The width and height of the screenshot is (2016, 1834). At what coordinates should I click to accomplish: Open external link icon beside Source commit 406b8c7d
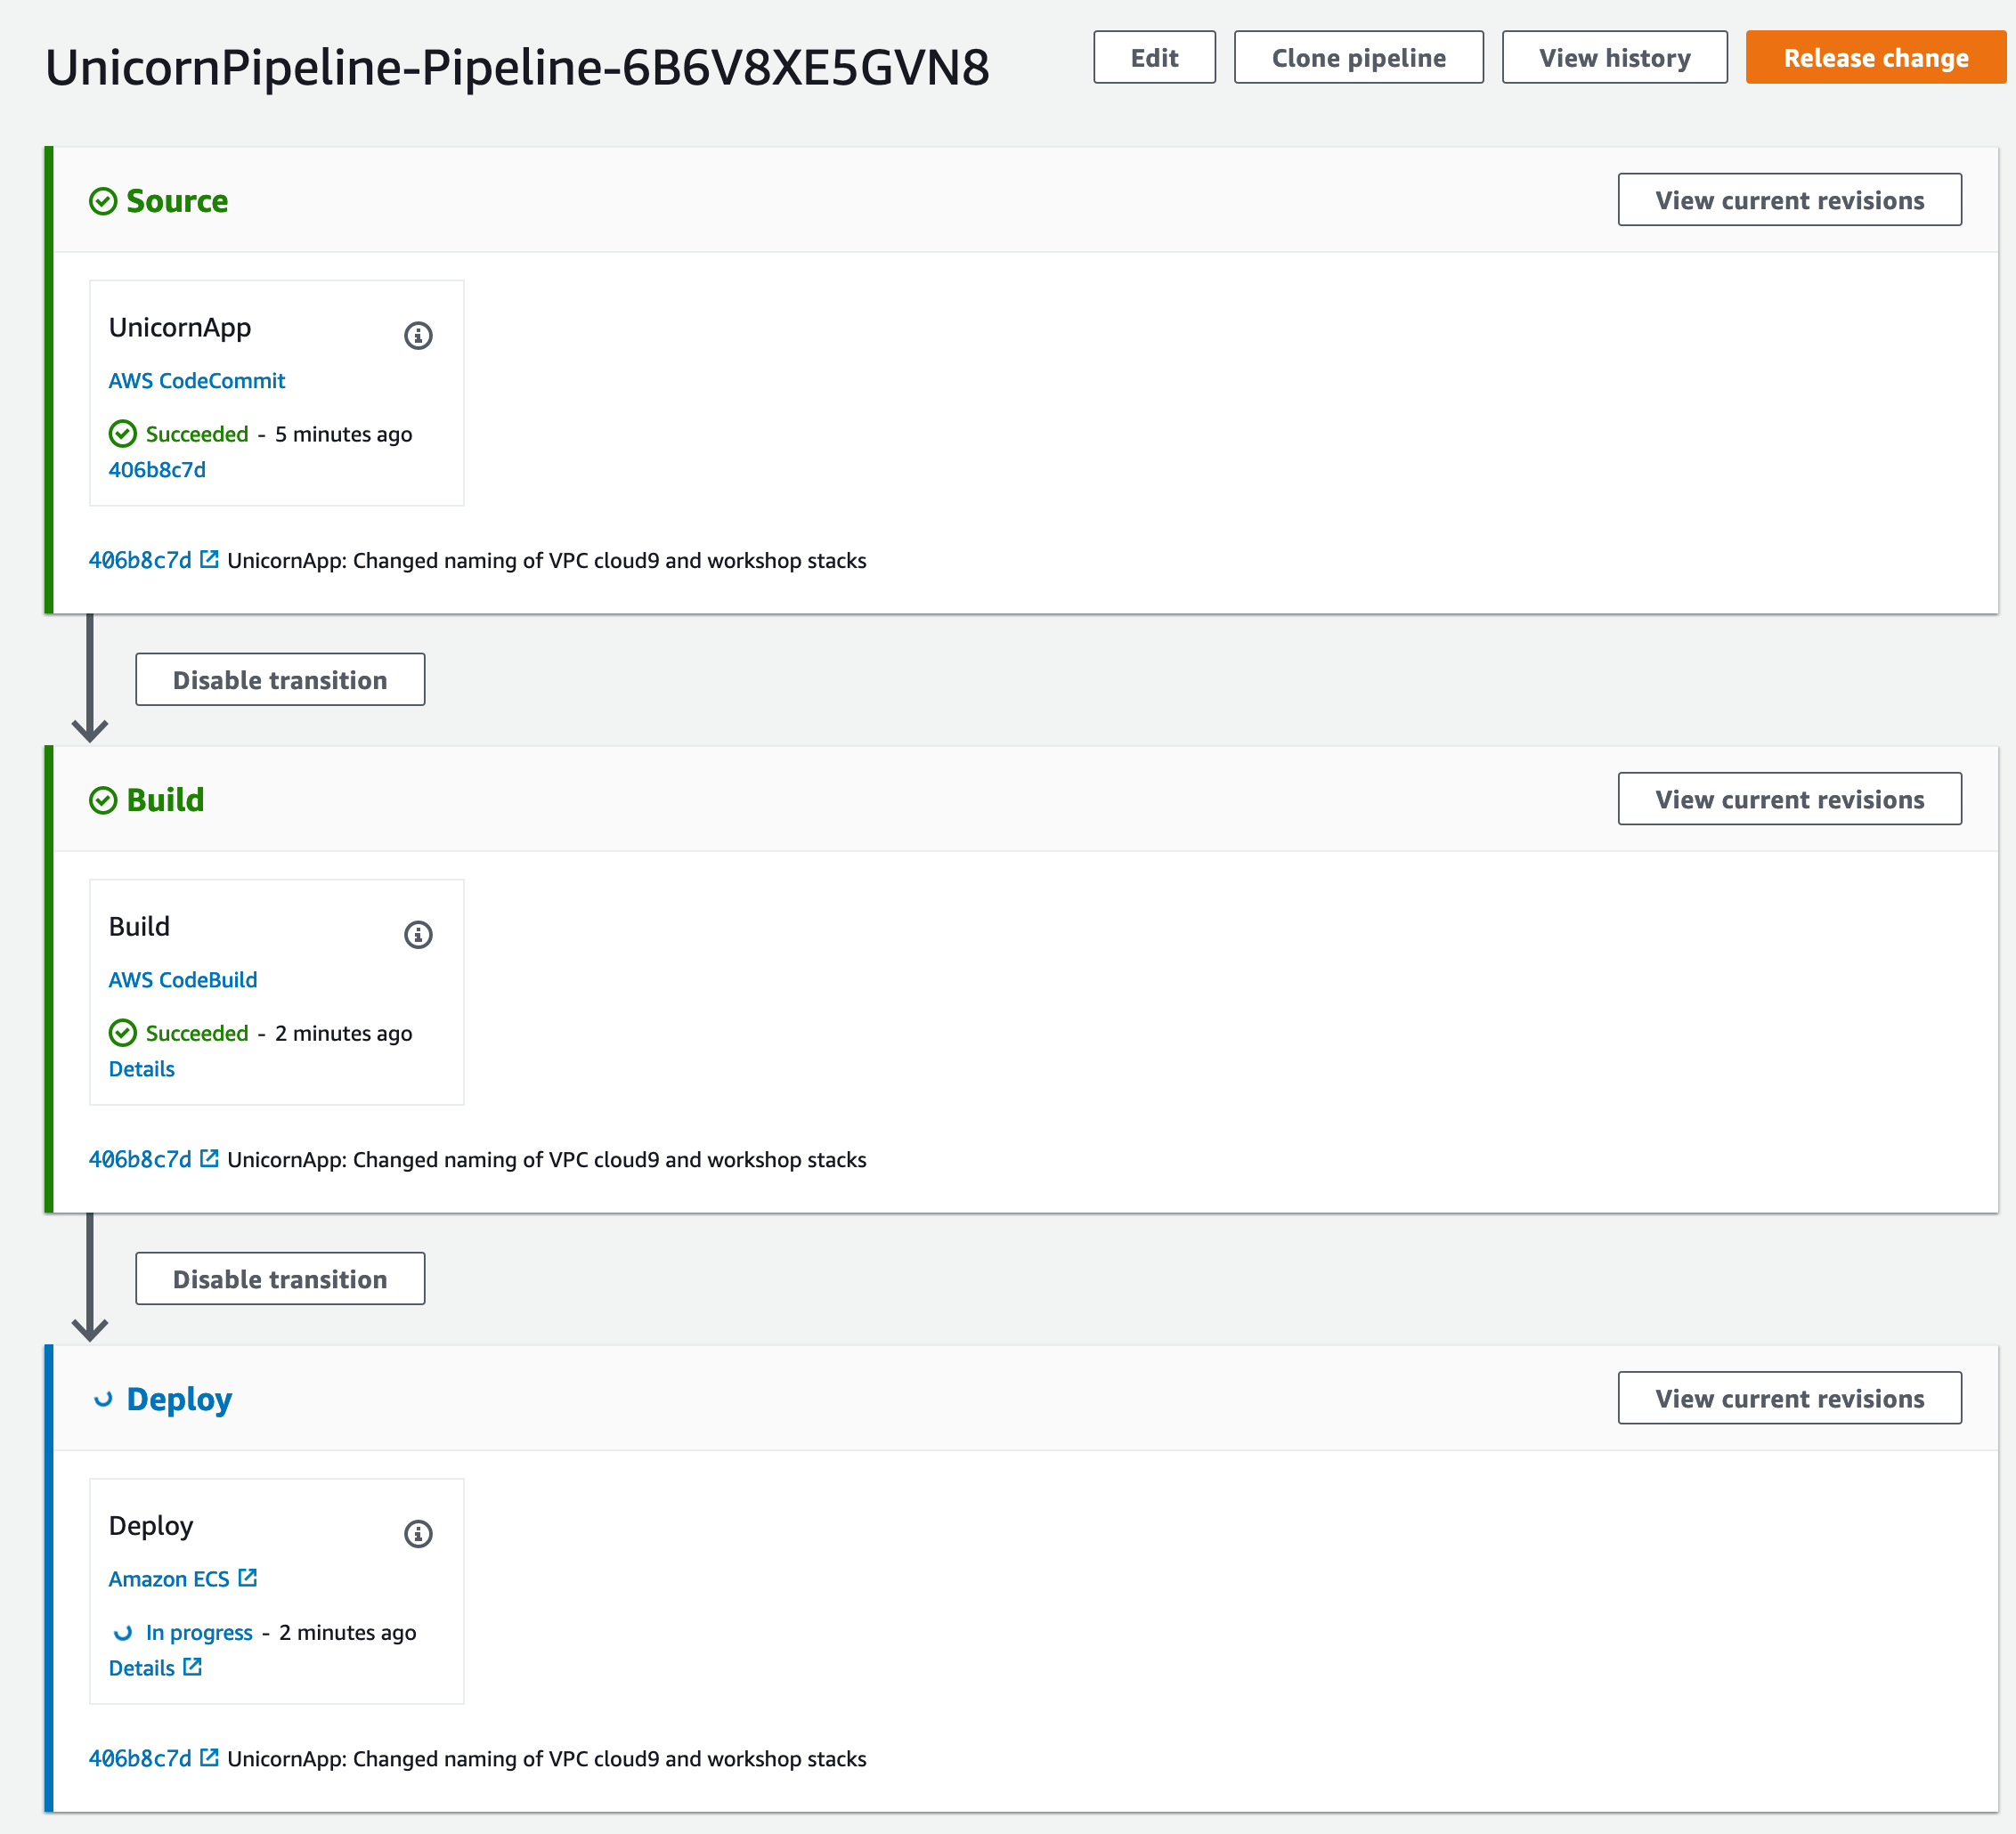tap(209, 559)
